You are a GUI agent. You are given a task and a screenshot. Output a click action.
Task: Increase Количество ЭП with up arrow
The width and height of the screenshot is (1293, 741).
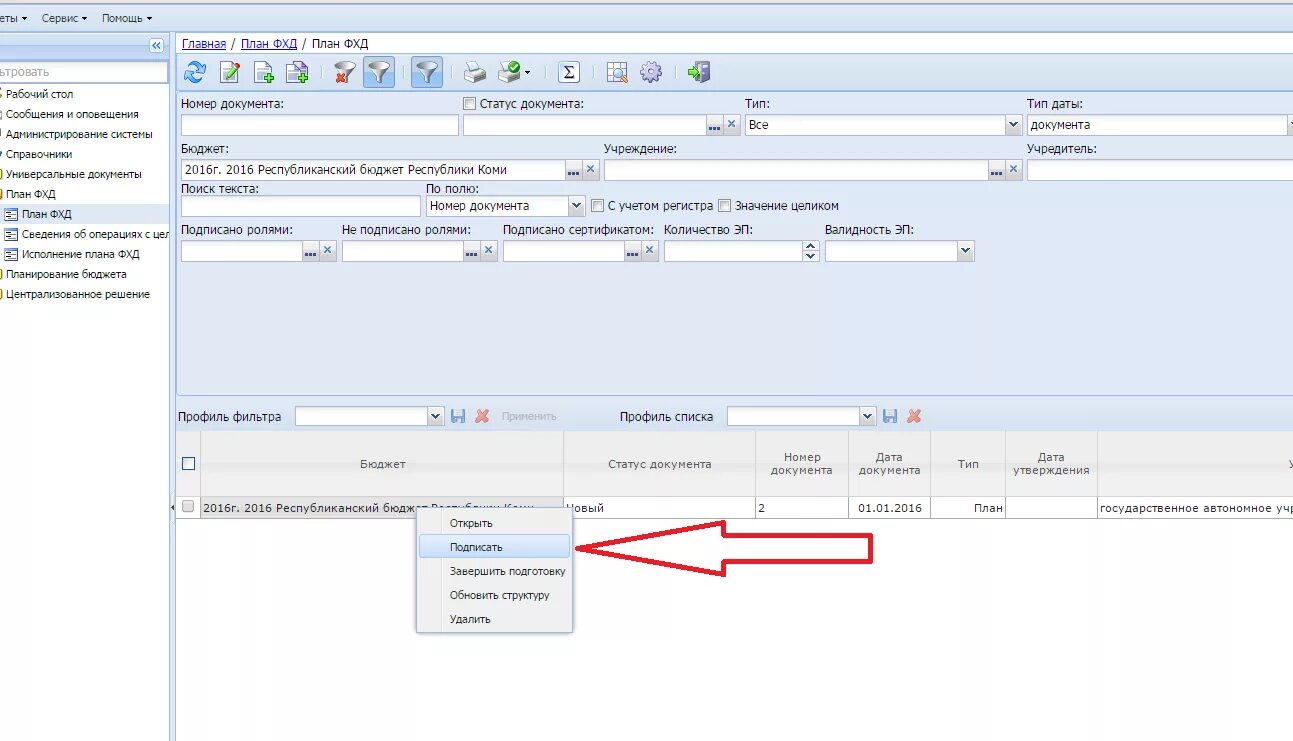click(810, 247)
